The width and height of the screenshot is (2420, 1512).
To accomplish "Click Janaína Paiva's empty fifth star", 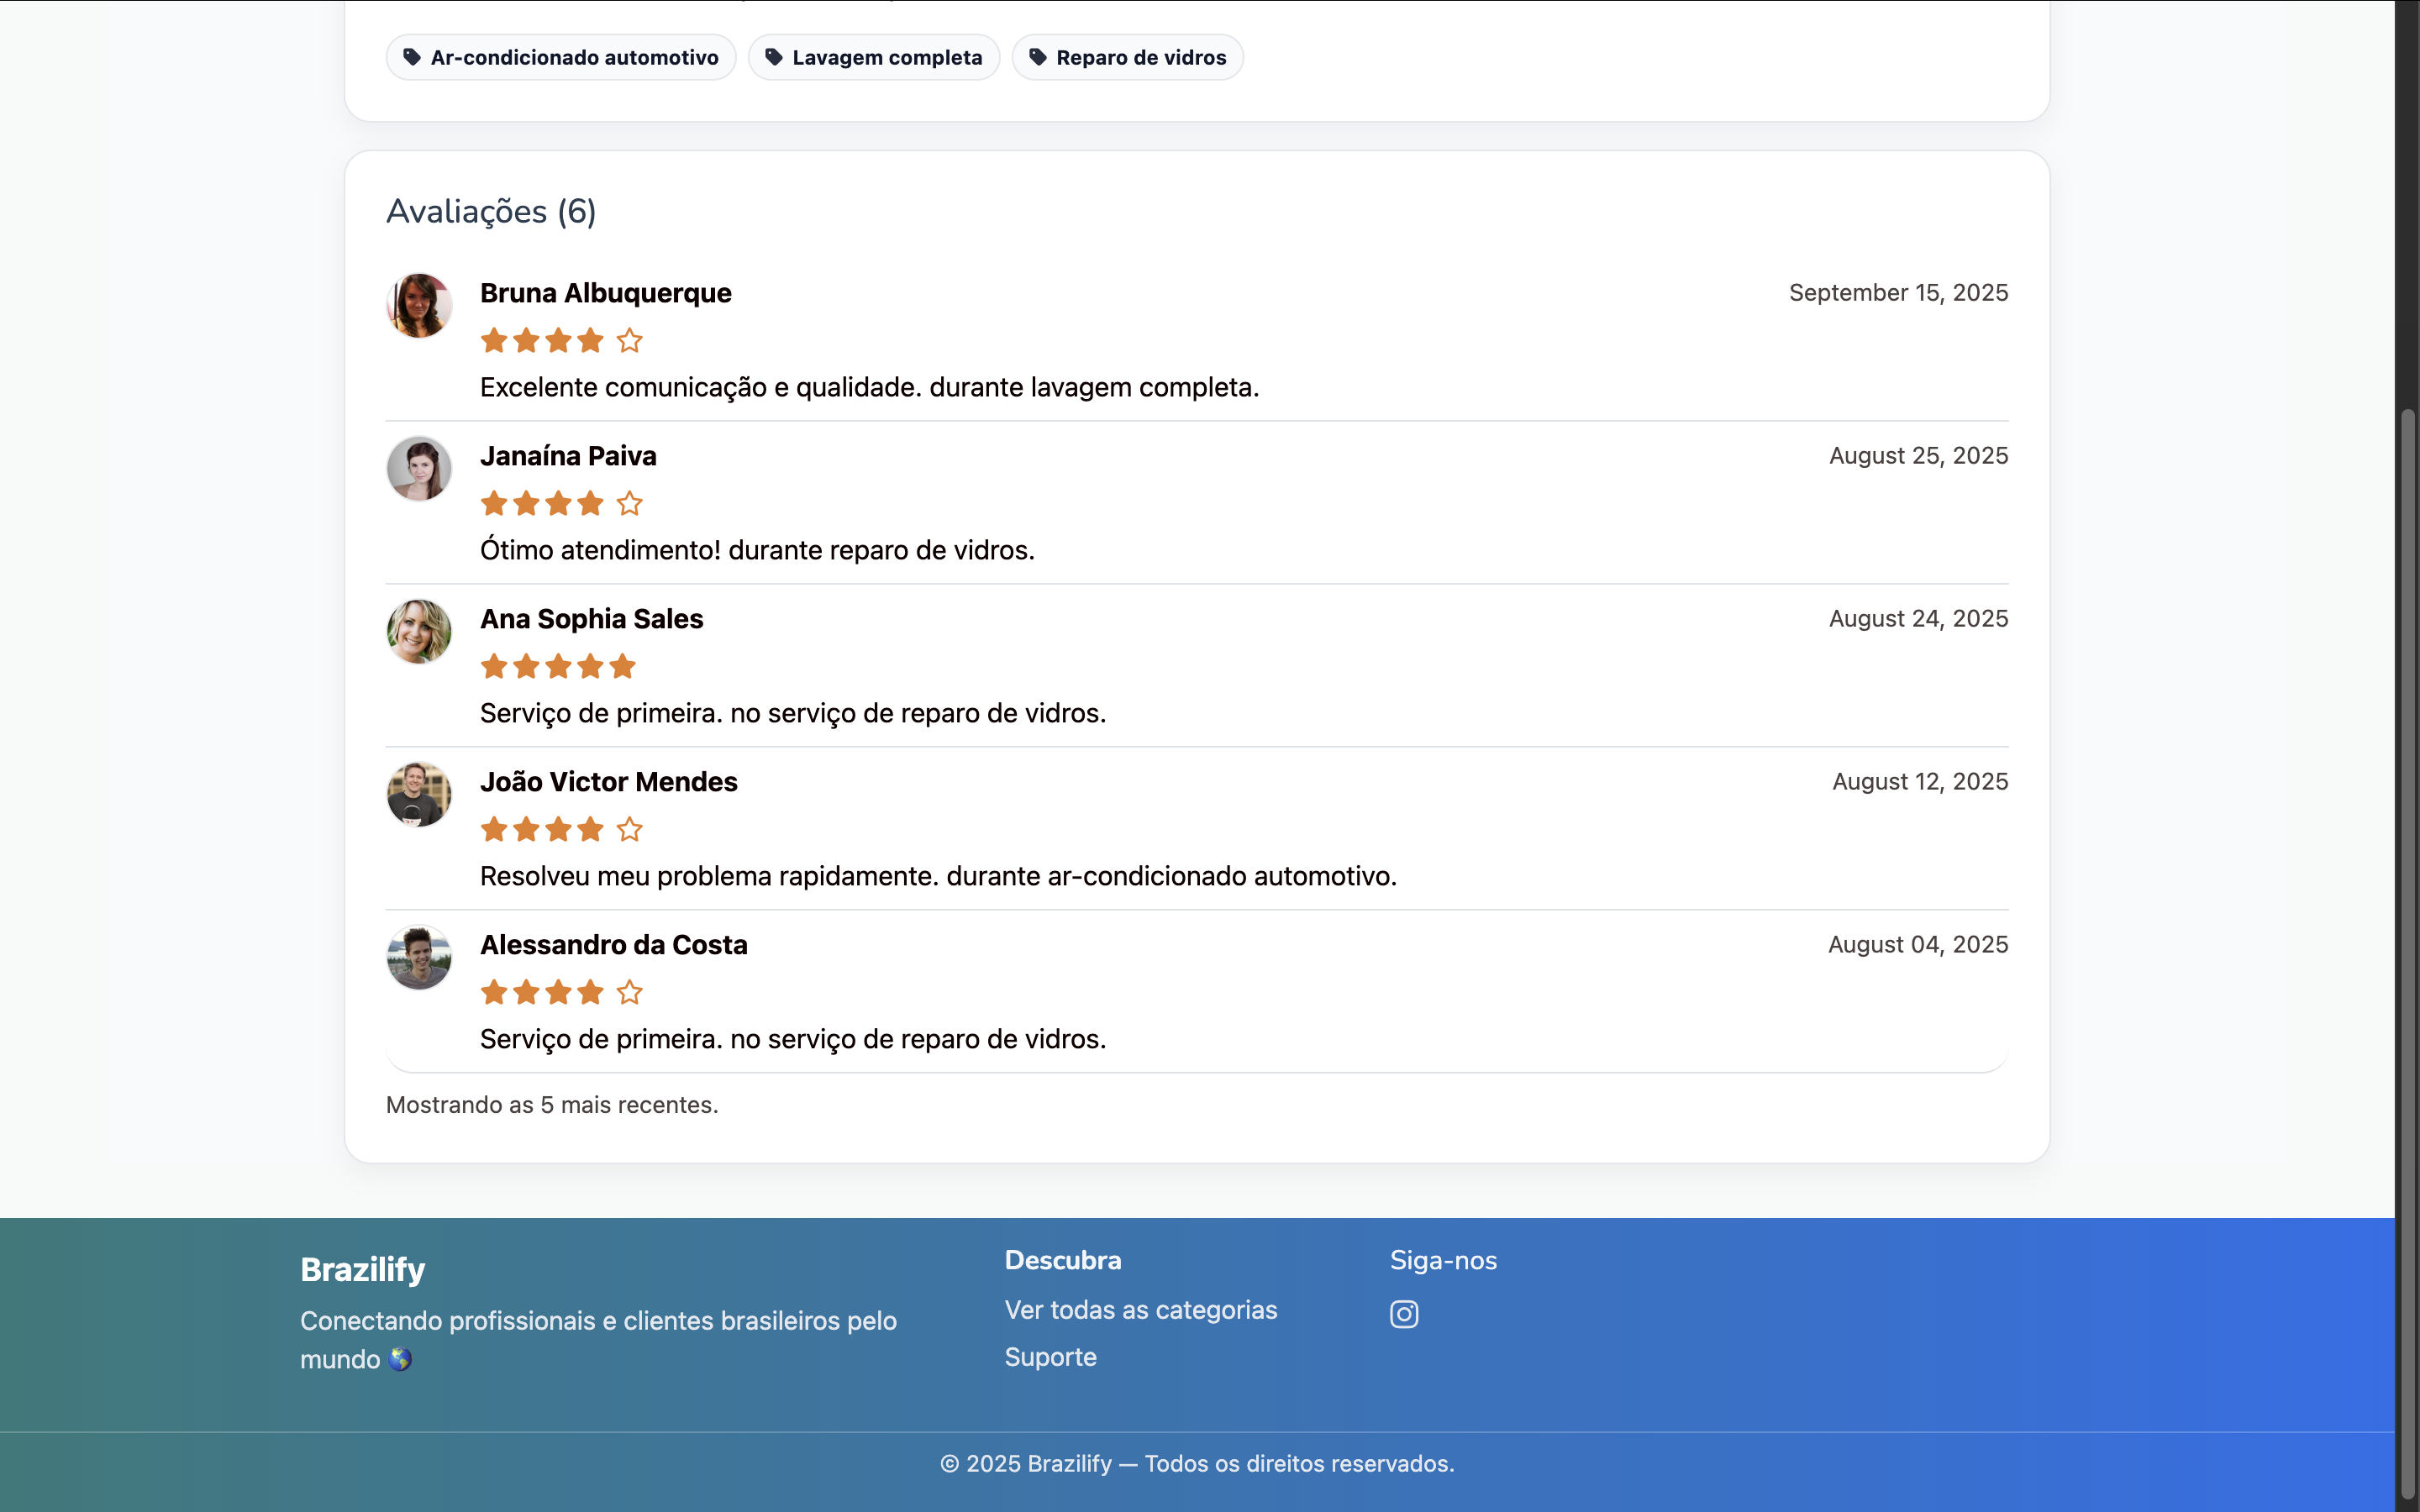I will [x=629, y=504].
